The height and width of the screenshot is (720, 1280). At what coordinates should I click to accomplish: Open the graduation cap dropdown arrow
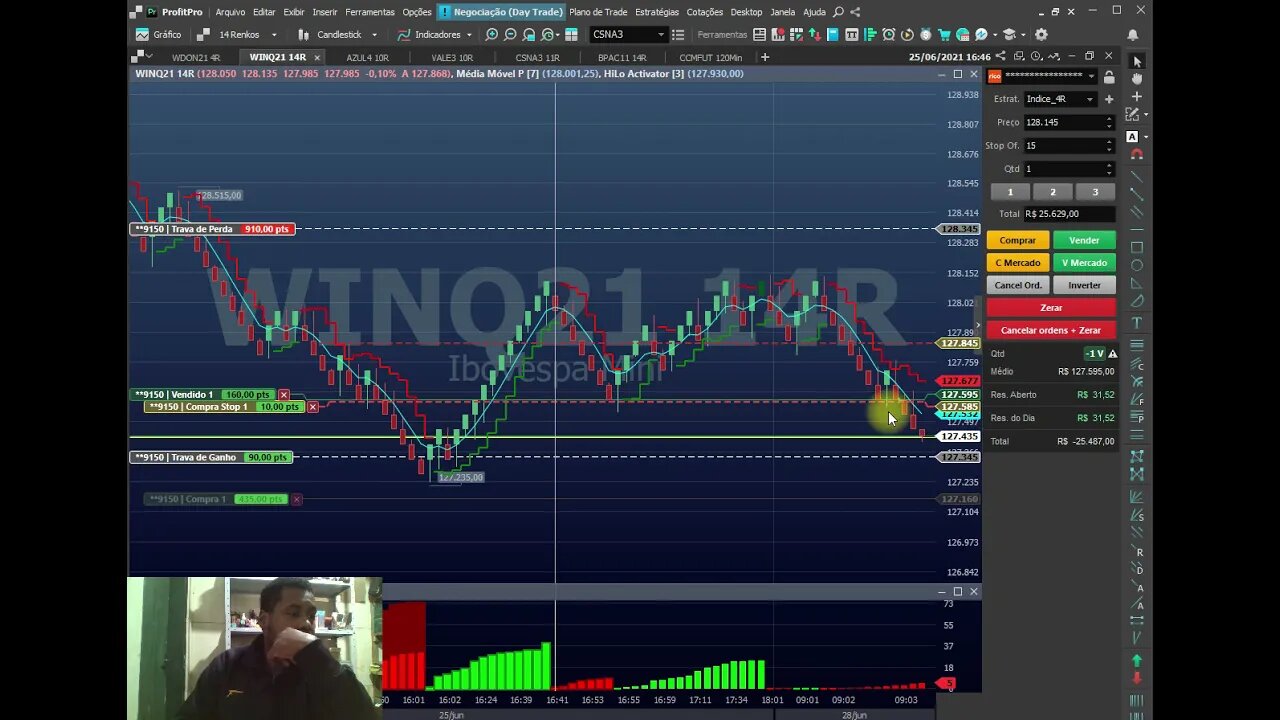click(1022, 34)
